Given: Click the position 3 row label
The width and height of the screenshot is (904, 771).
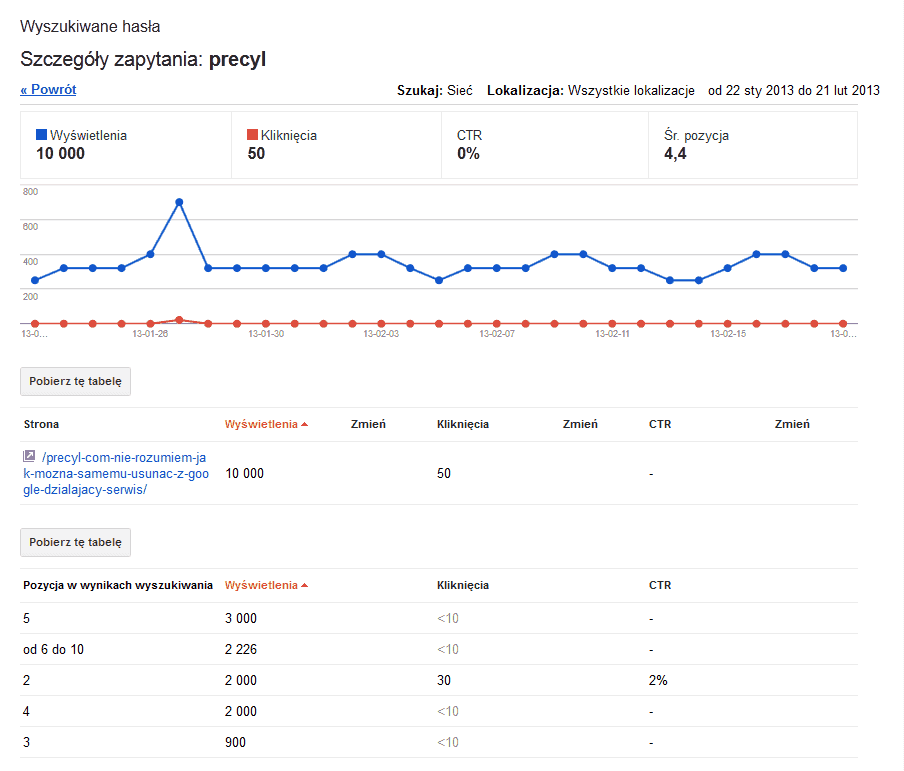Looking at the screenshot, I should point(27,742).
